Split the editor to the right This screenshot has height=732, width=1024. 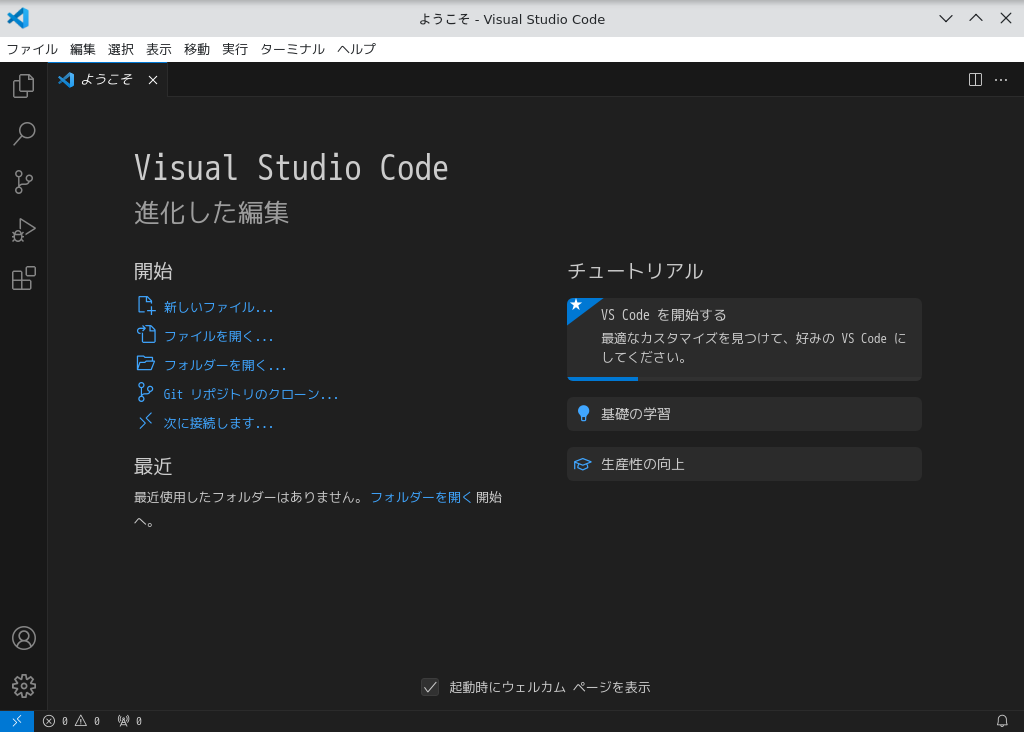click(975, 80)
